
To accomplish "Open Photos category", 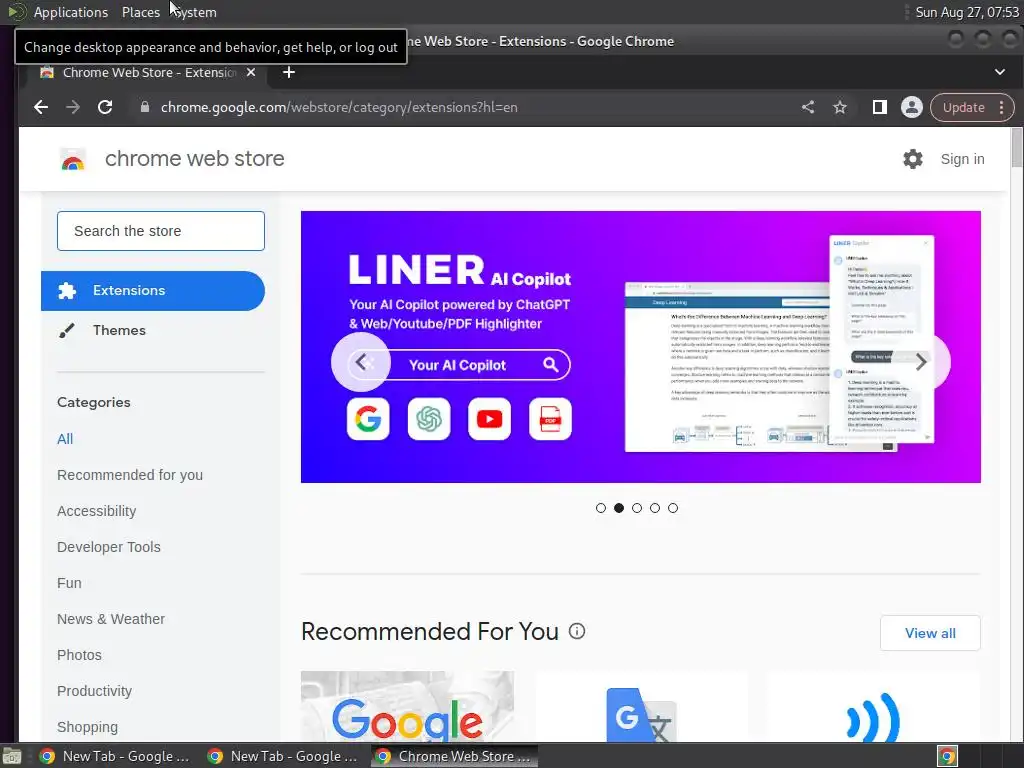I will [x=79, y=655].
